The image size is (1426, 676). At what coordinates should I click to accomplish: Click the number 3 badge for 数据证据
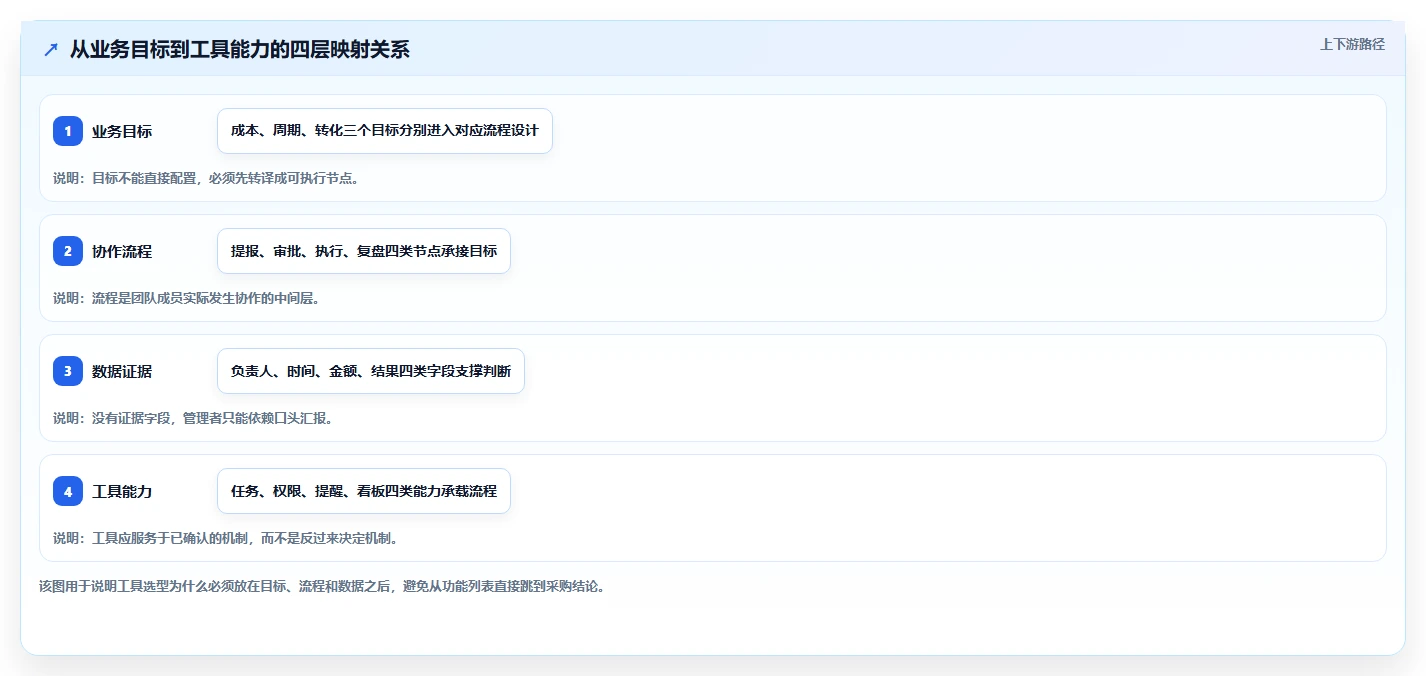tap(68, 371)
